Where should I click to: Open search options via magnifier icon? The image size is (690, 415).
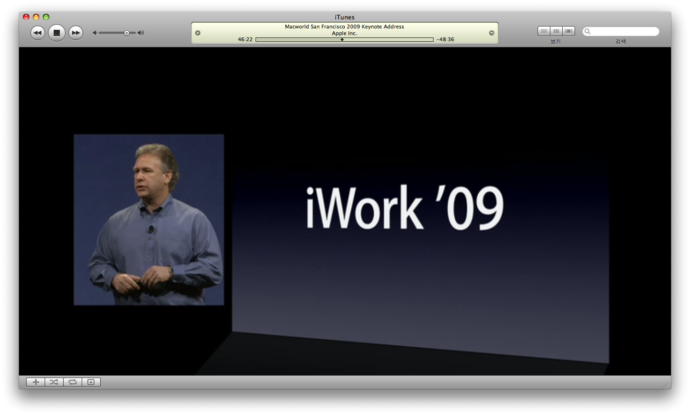[x=587, y=31]
